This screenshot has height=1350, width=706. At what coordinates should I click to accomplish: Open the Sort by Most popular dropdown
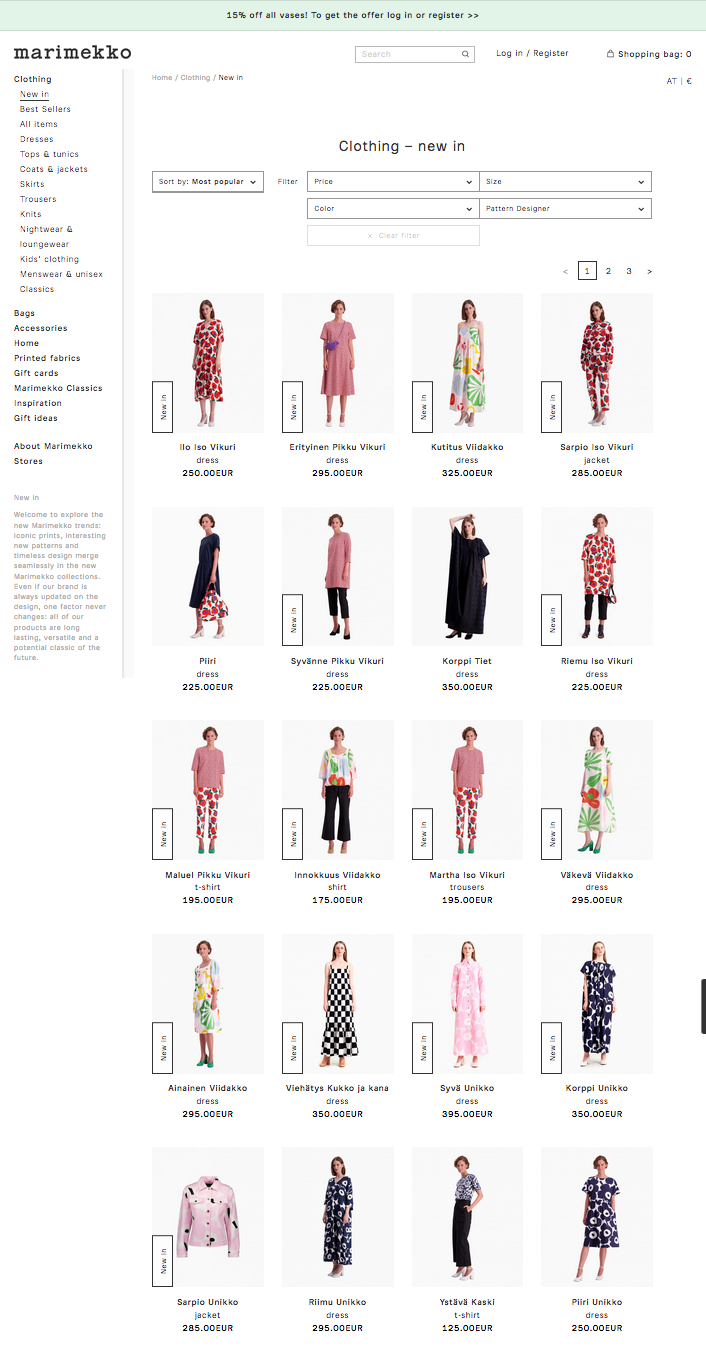pyautogui.click(x=208, y=182)
